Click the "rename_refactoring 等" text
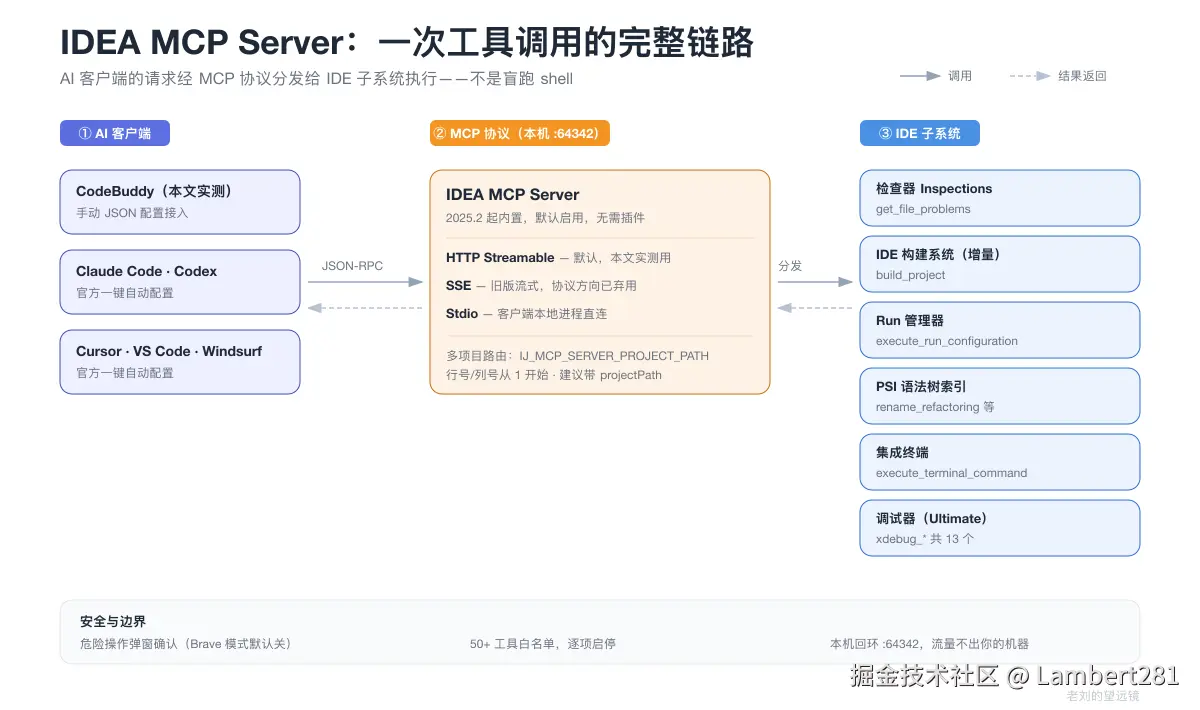The width and height of the screenshot is (1200, 710). [935, 407]
